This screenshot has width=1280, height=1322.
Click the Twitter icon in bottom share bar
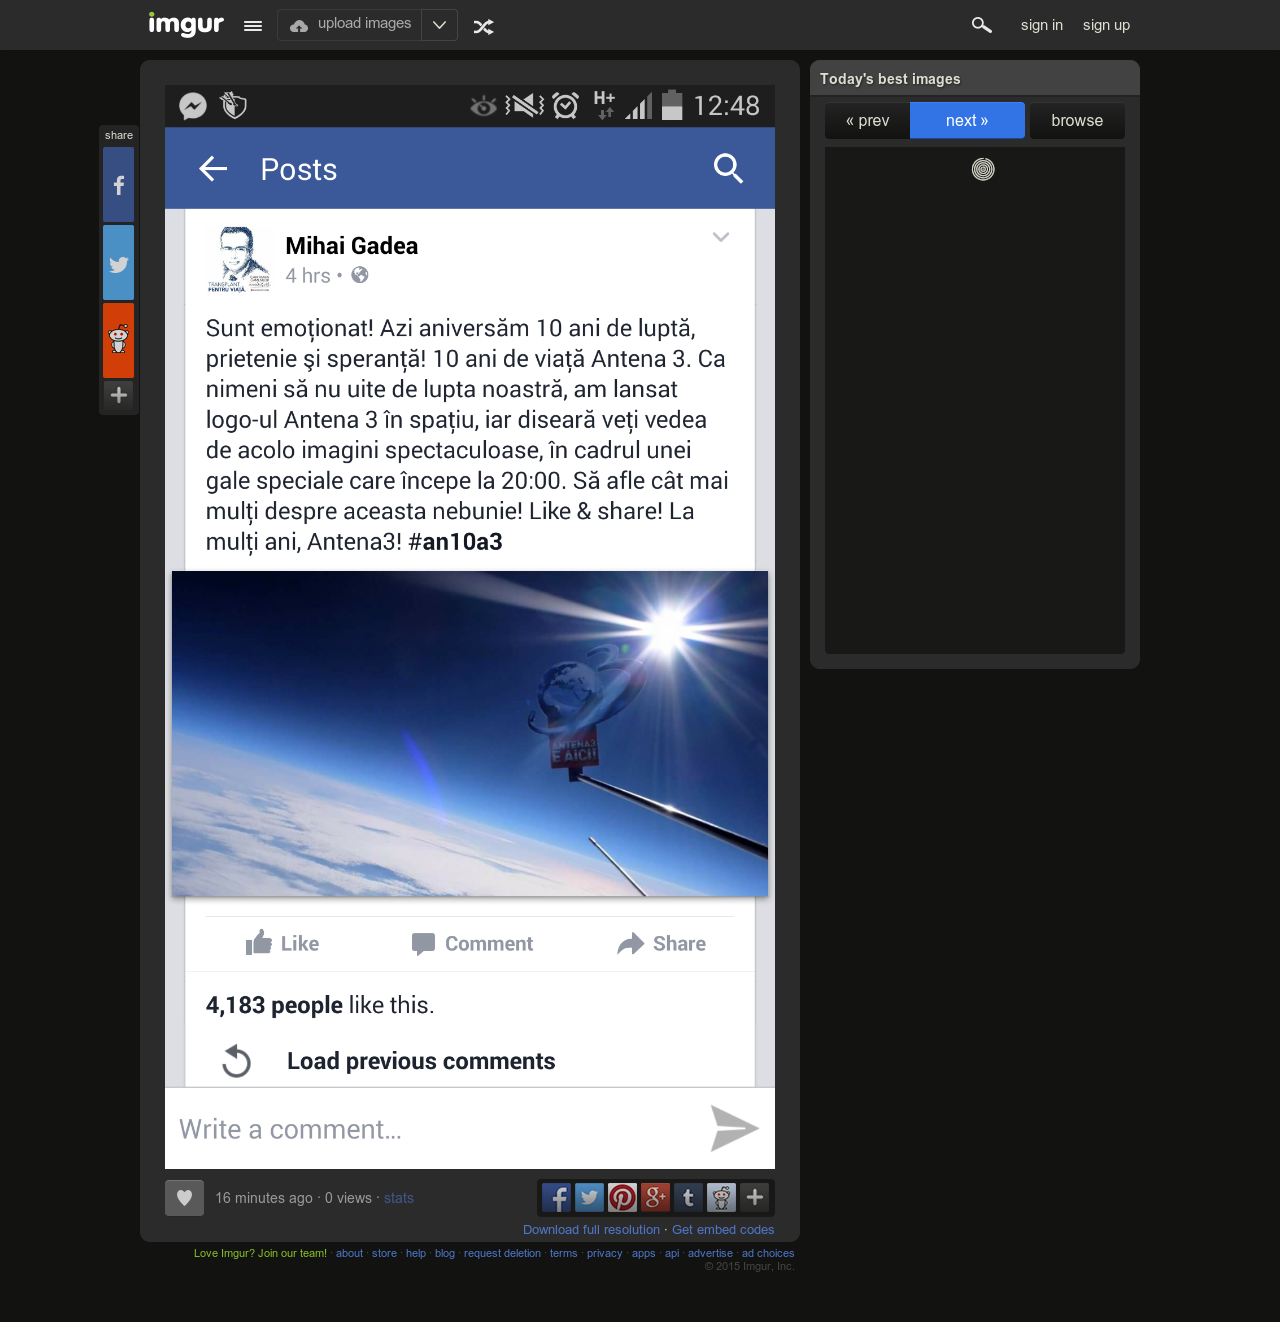point(589,1197)
